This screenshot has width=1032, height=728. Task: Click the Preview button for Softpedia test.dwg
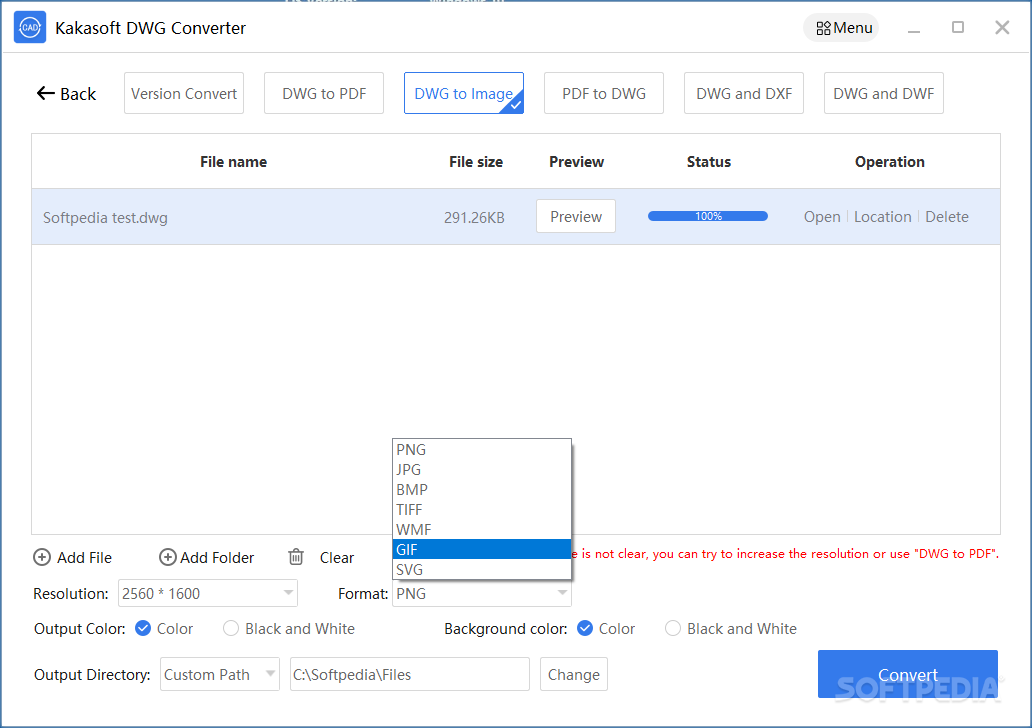tap(576, 216)
